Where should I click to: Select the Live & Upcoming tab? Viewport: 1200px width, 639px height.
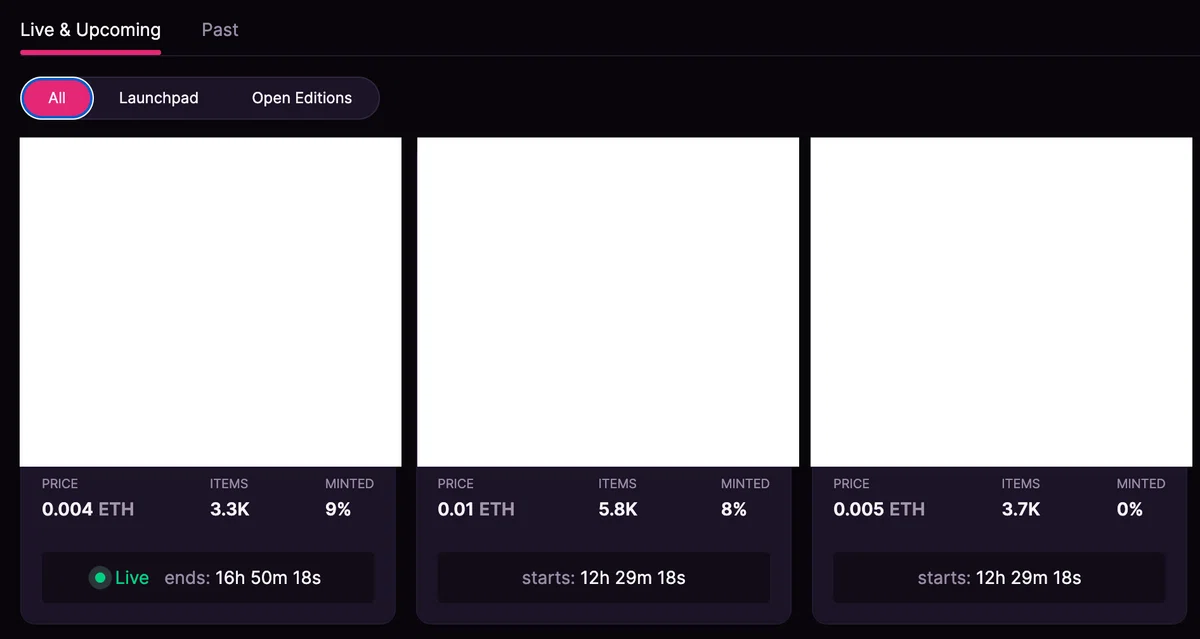pyautogui.click(x=90, y=30)
